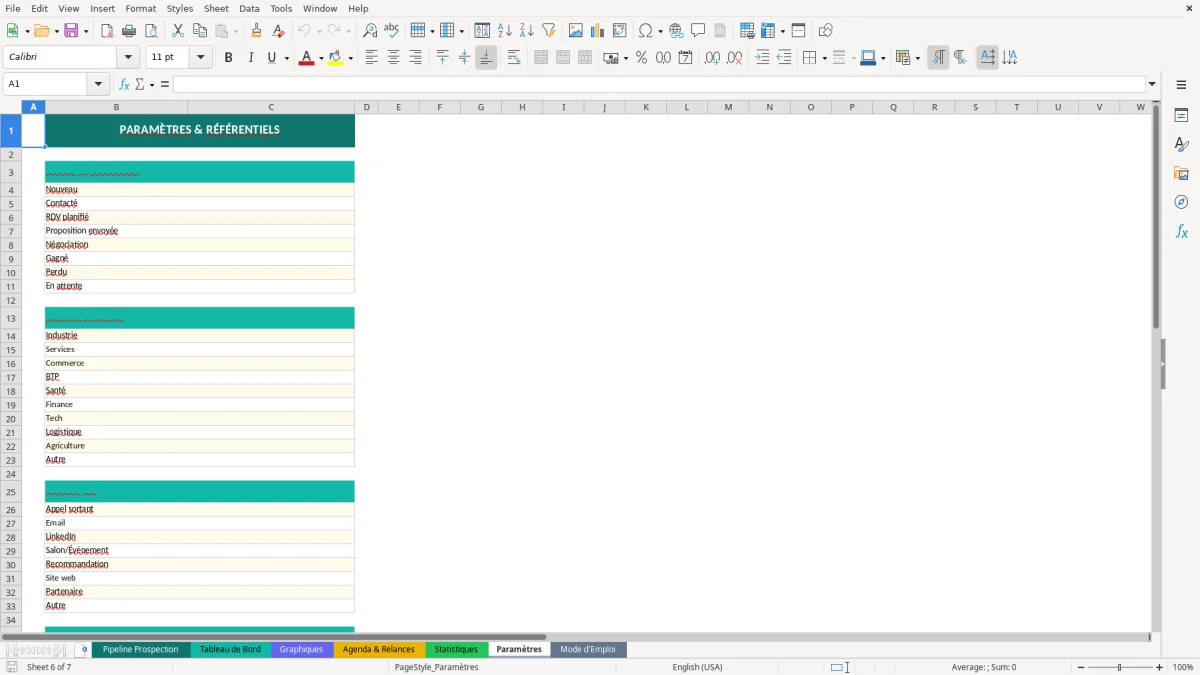The height and width of the screenshot is (675, 1200).
Task: Click the Cut scissors icon
Action: 178,31
